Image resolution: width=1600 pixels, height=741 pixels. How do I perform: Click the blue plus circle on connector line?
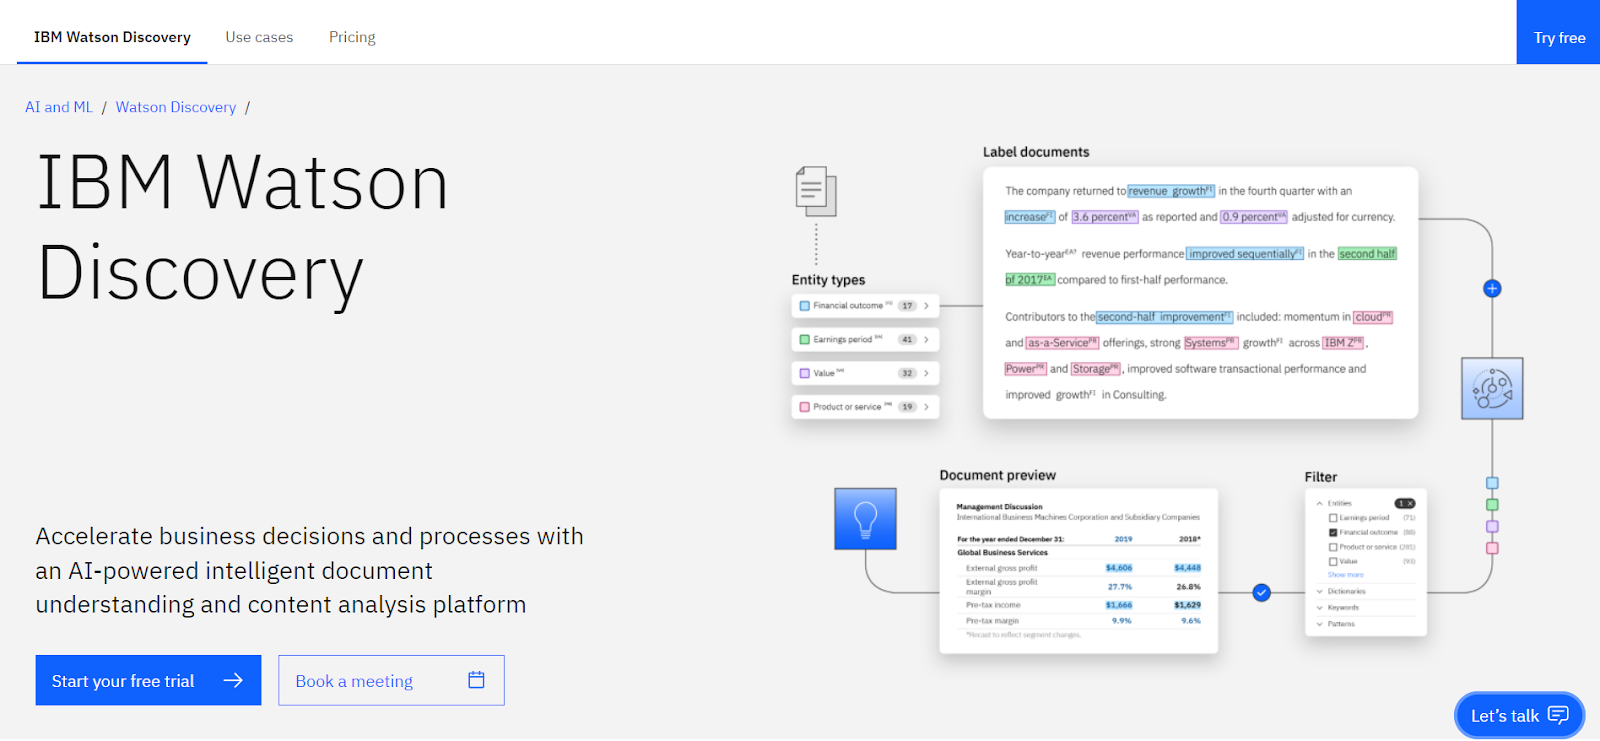pos(1492,289)
